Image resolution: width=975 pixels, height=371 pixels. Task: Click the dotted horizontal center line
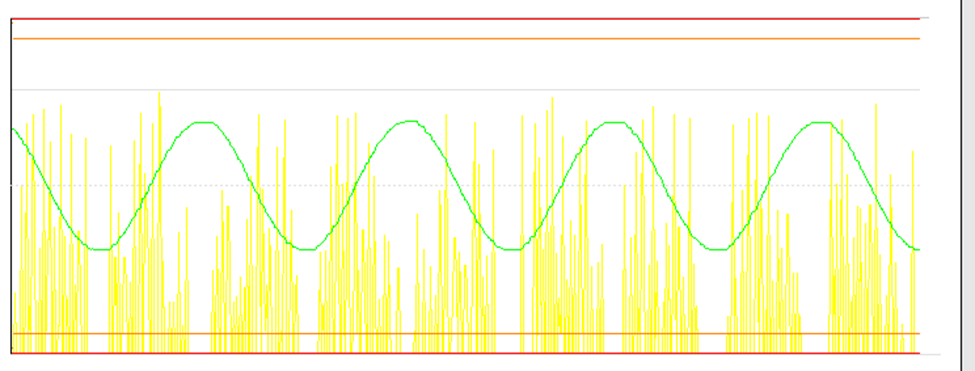click(465, 185)
